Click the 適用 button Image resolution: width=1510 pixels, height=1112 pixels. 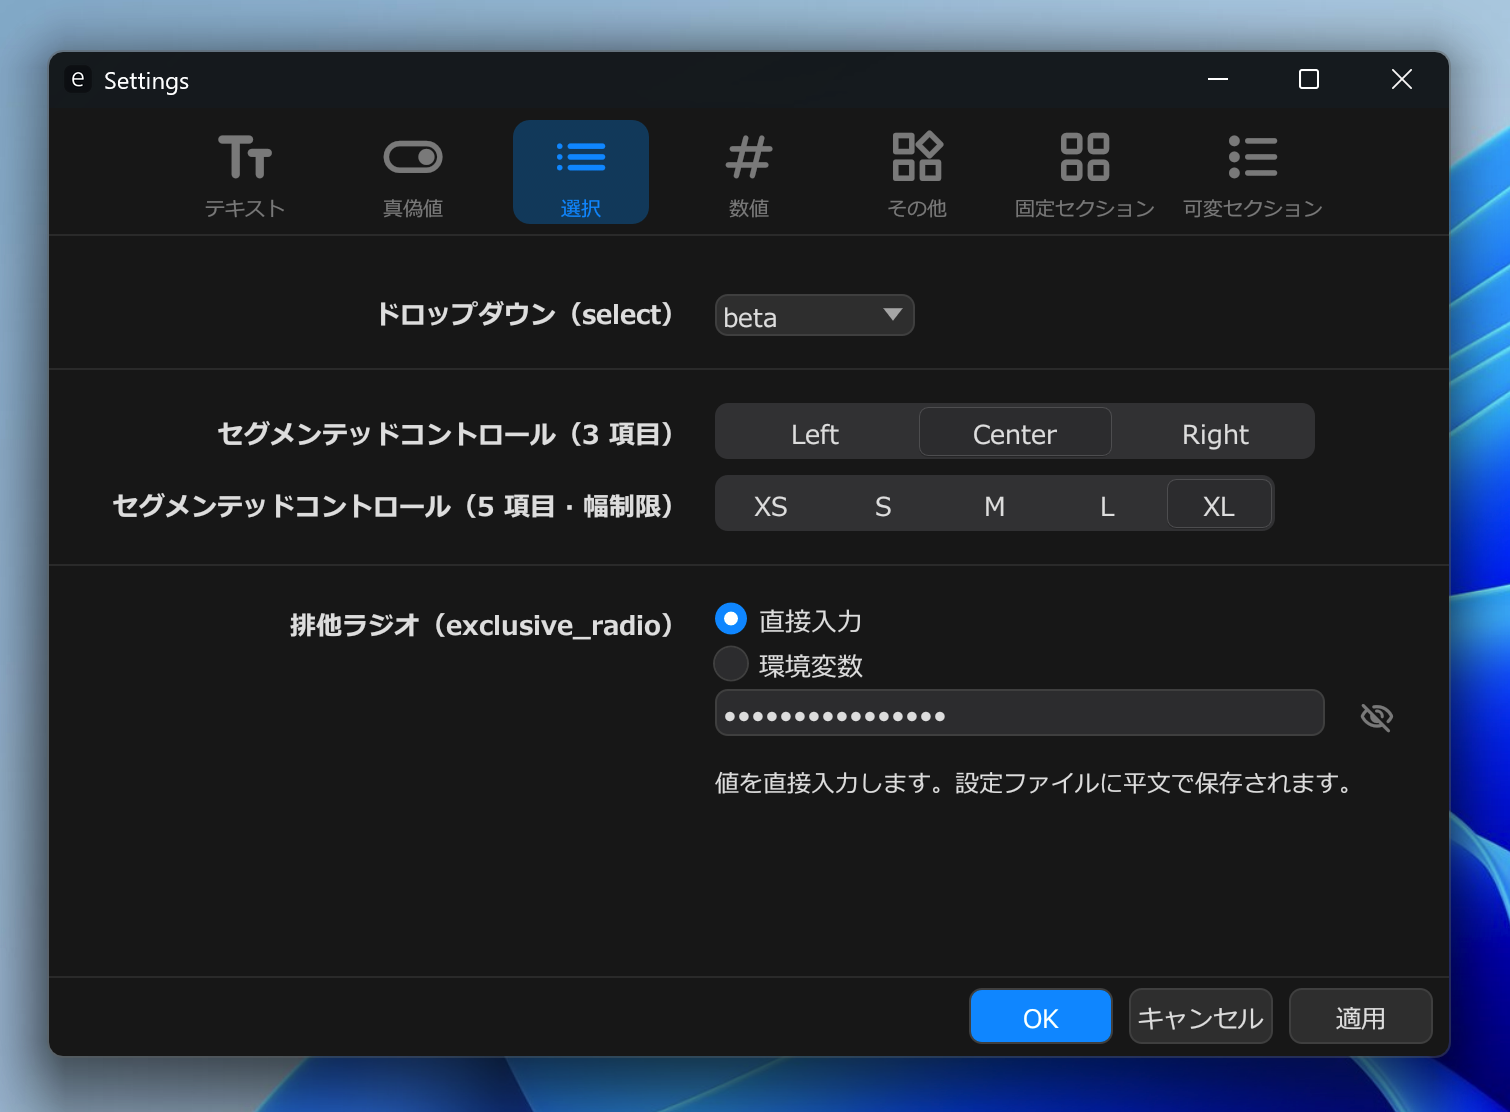[x=1361, y=1016]
